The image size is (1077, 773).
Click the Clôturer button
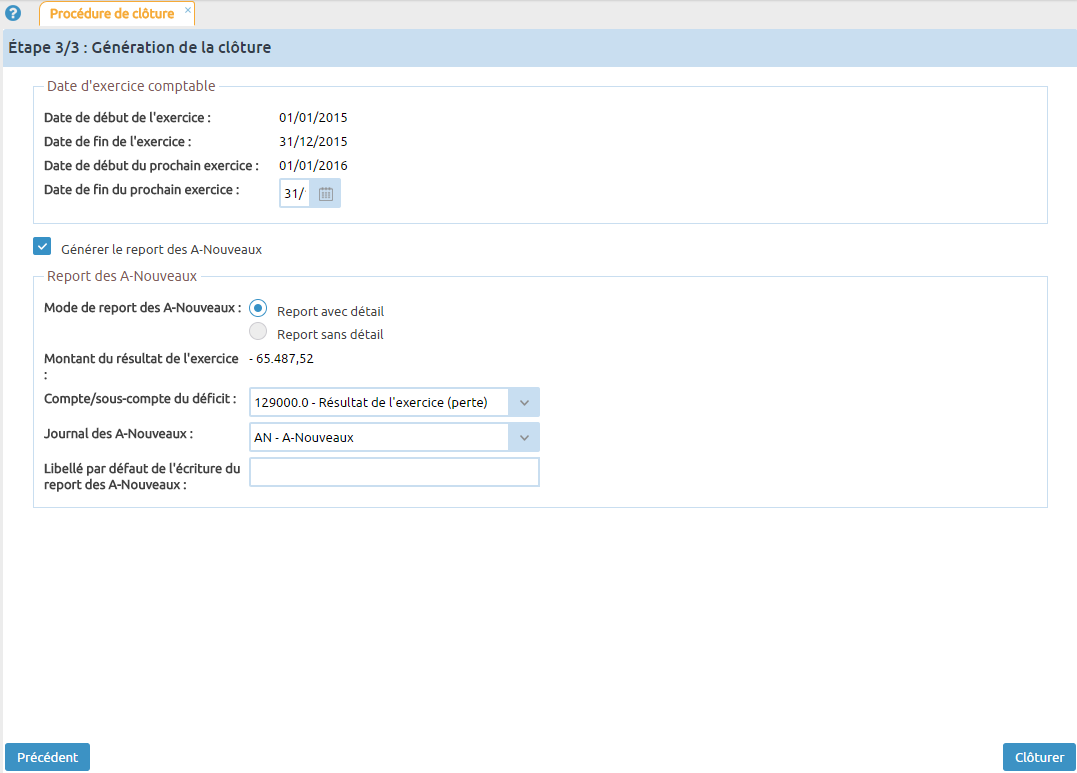tap(1039, 757)
